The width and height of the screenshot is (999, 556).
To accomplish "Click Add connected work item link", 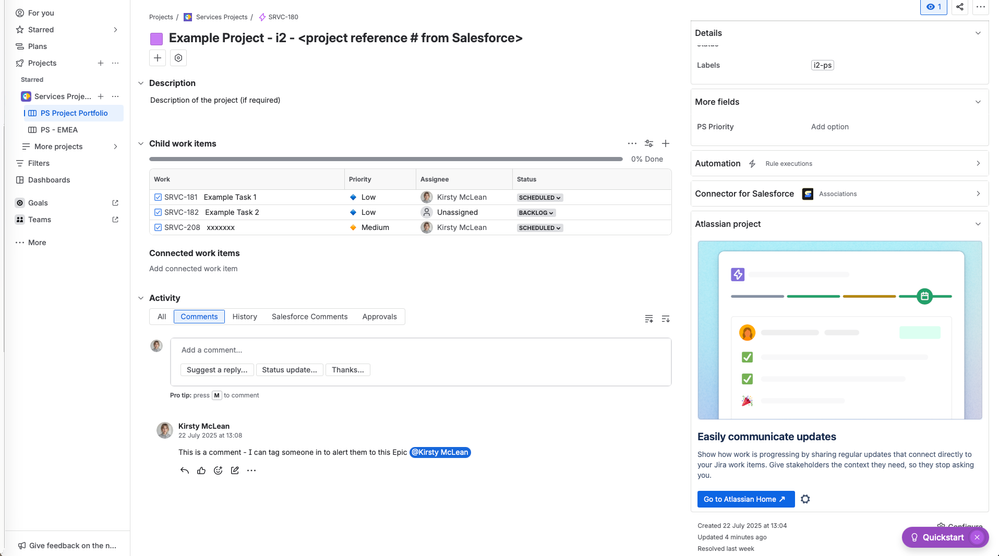I will point(193,269).
